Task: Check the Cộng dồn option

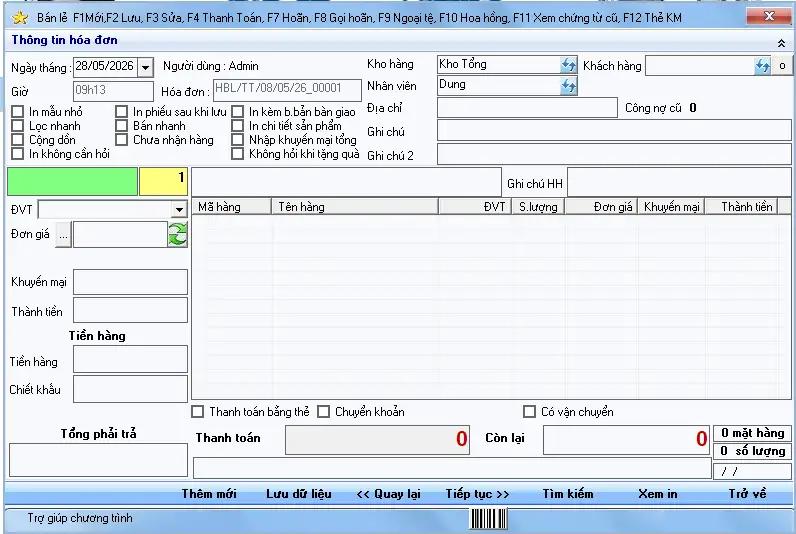Action: click(x=18, y=140)
